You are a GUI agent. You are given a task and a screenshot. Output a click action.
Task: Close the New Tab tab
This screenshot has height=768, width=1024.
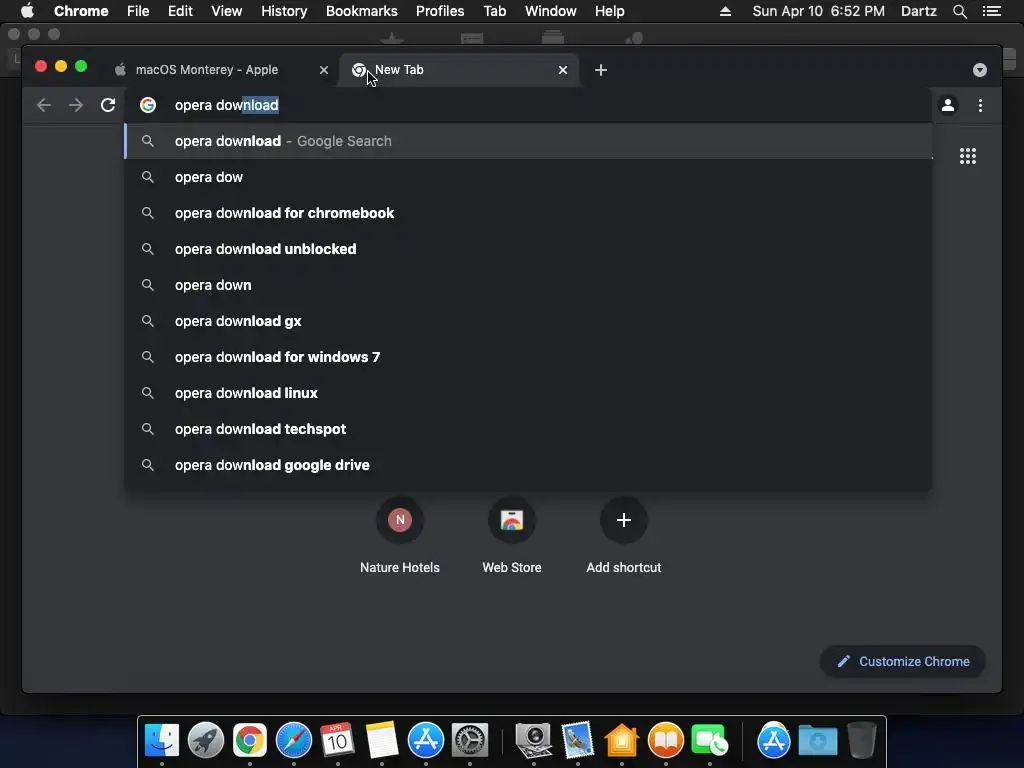coord(563,70)
